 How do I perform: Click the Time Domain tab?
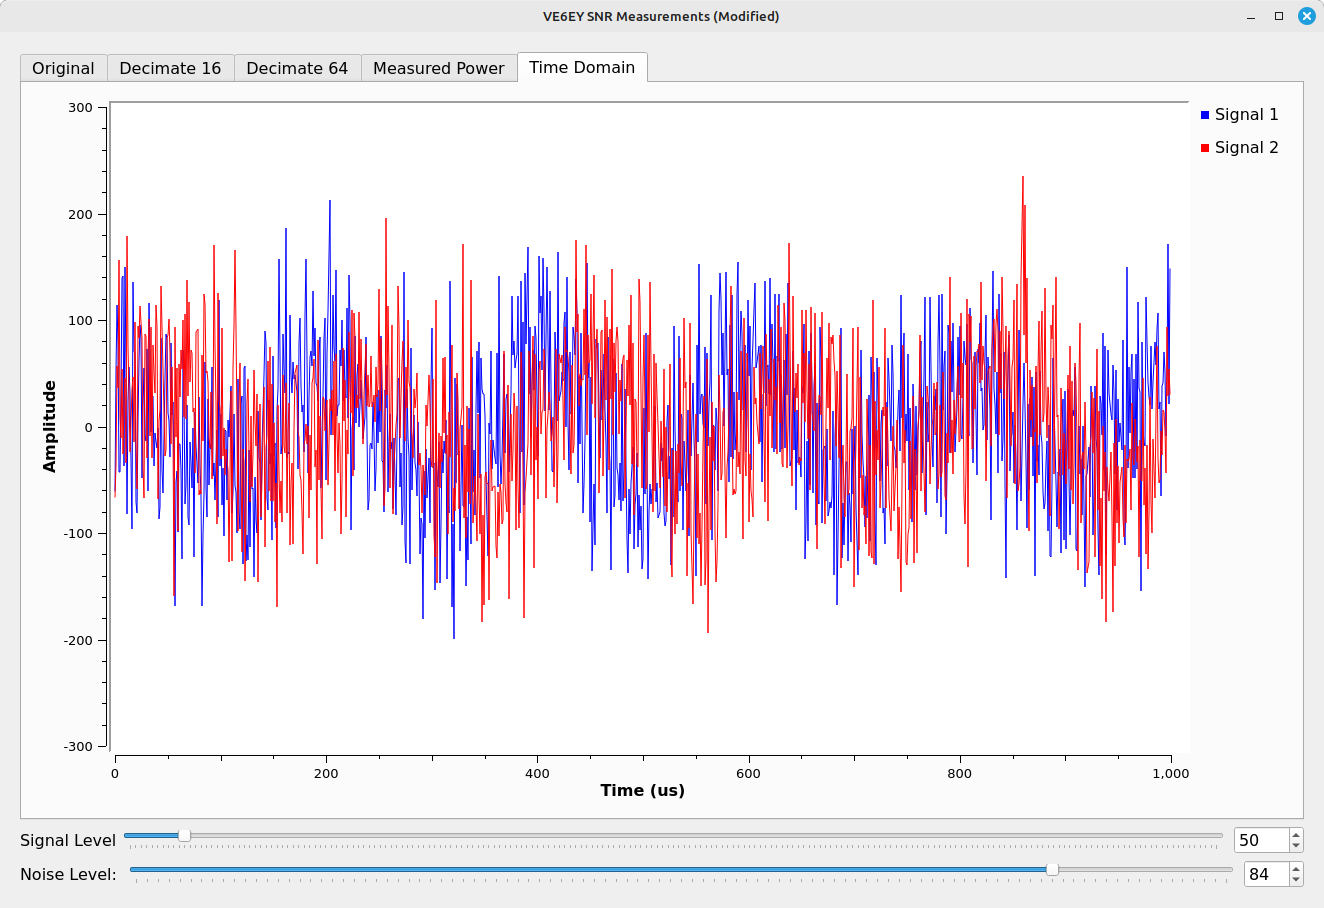click(582, 67)
